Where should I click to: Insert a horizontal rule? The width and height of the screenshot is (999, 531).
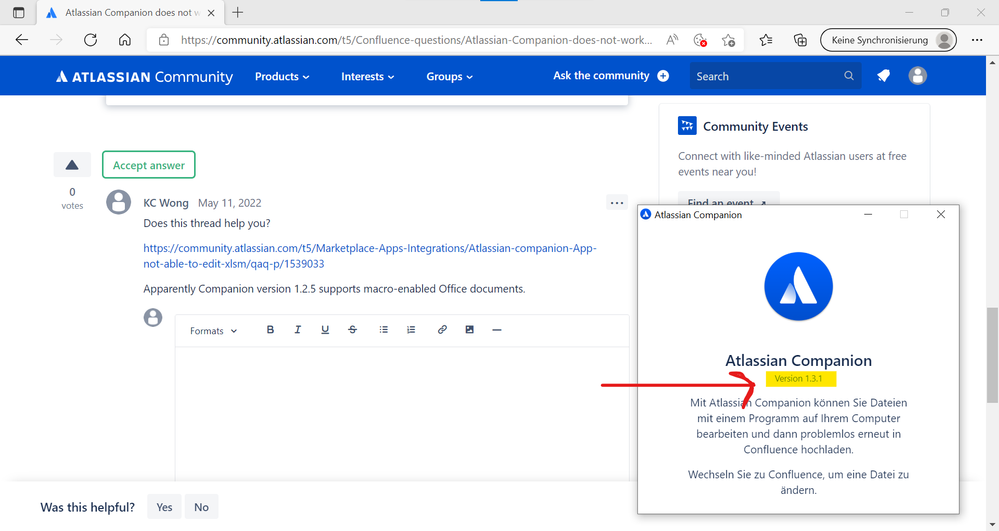point(497,330)
